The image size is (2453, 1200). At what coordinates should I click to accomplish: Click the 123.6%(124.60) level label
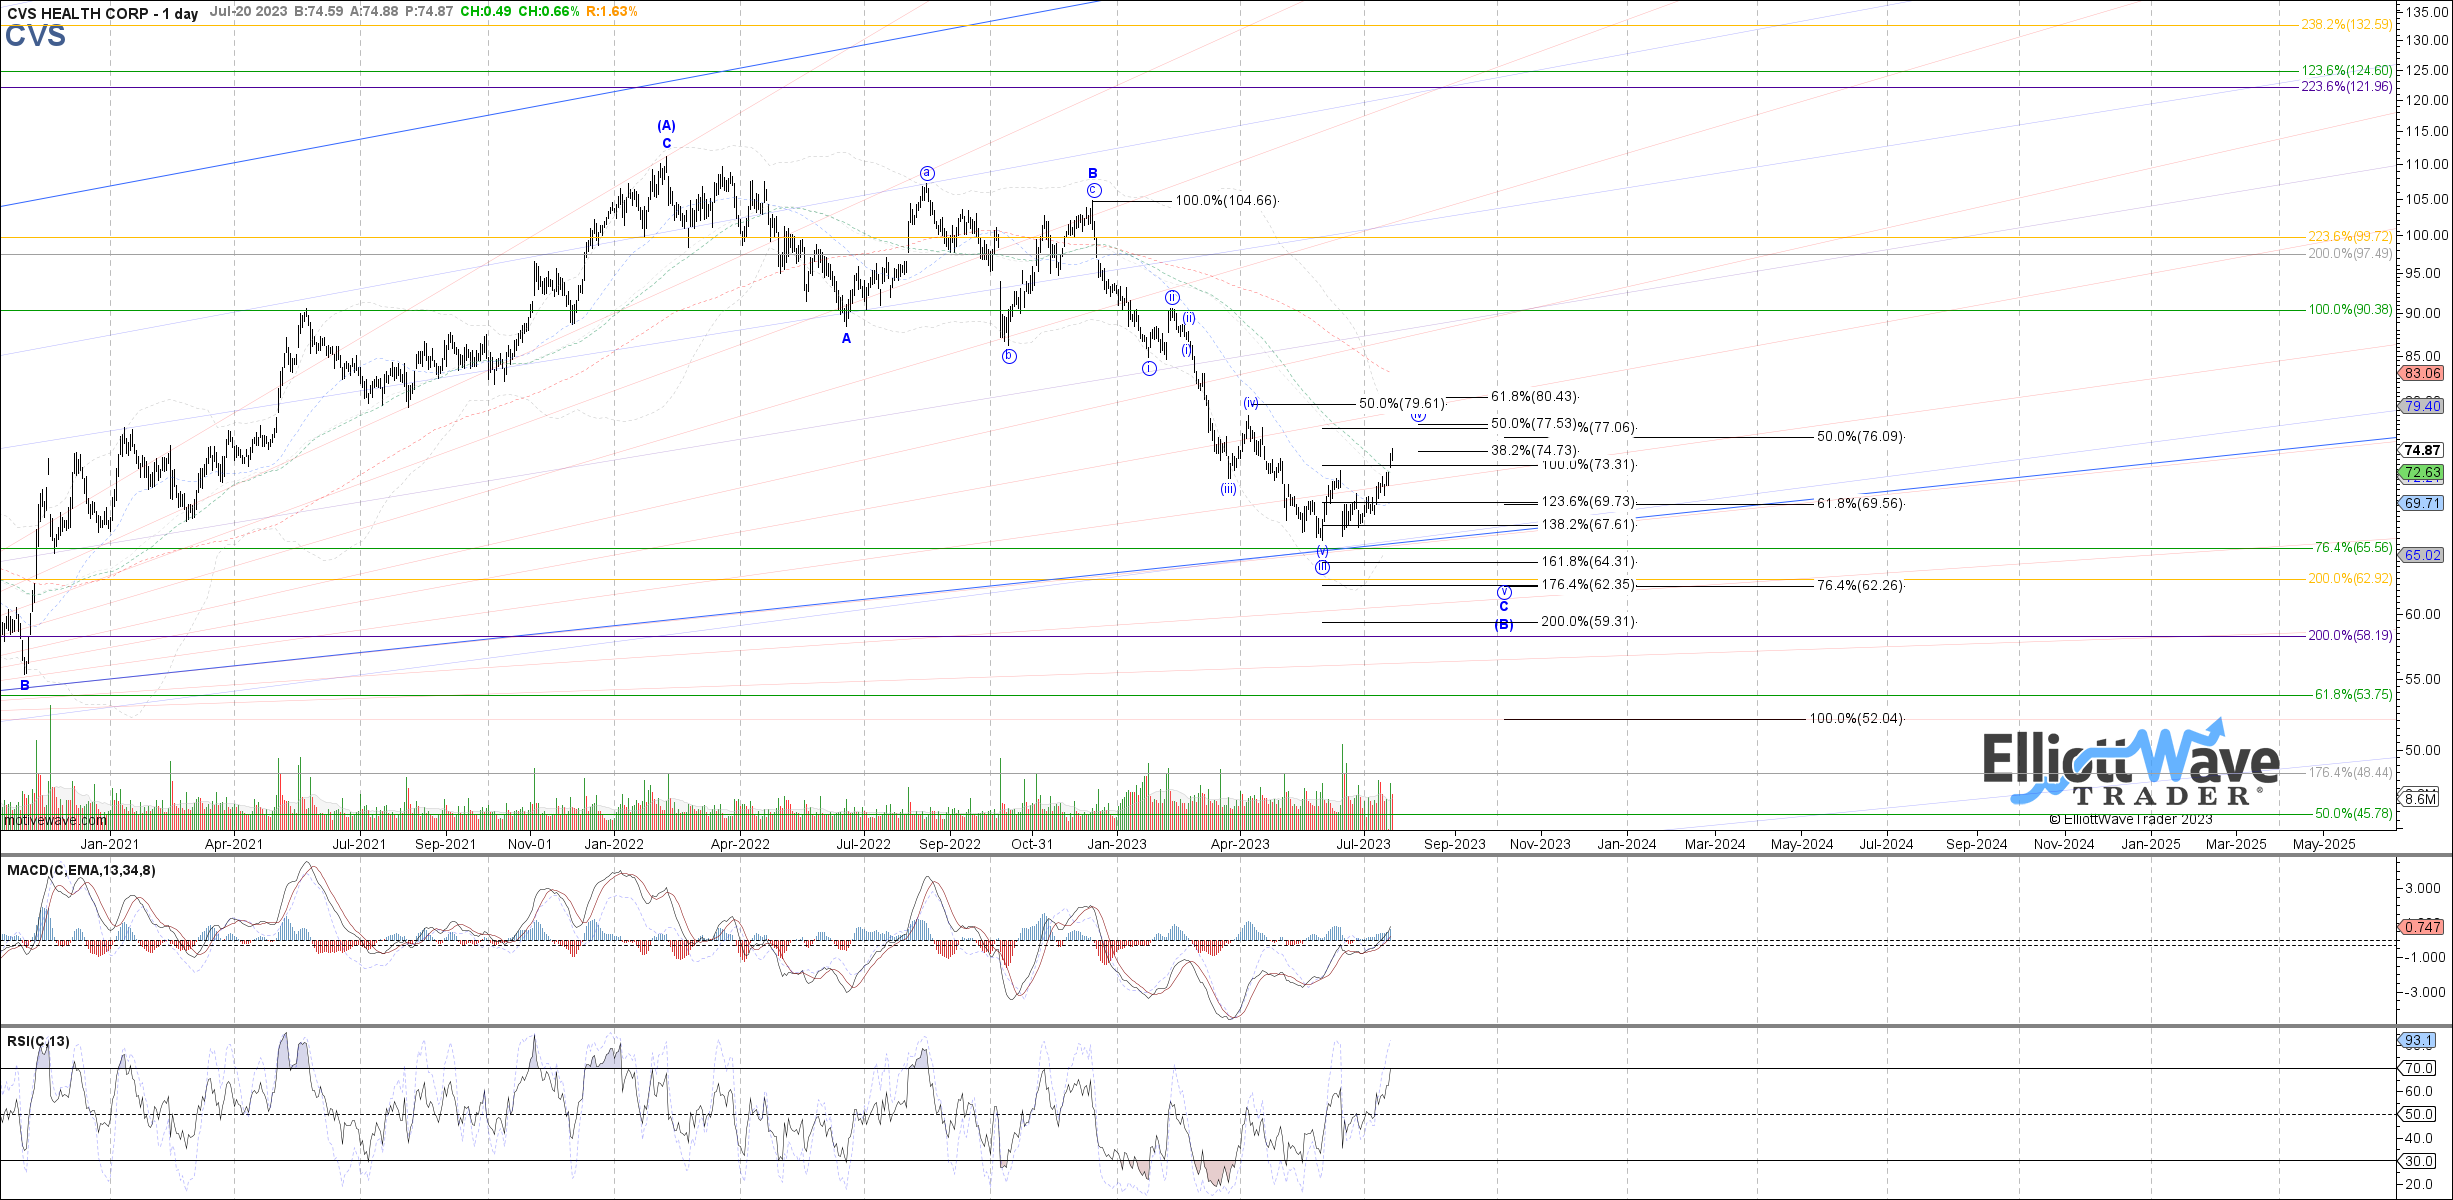[2347, 71]
